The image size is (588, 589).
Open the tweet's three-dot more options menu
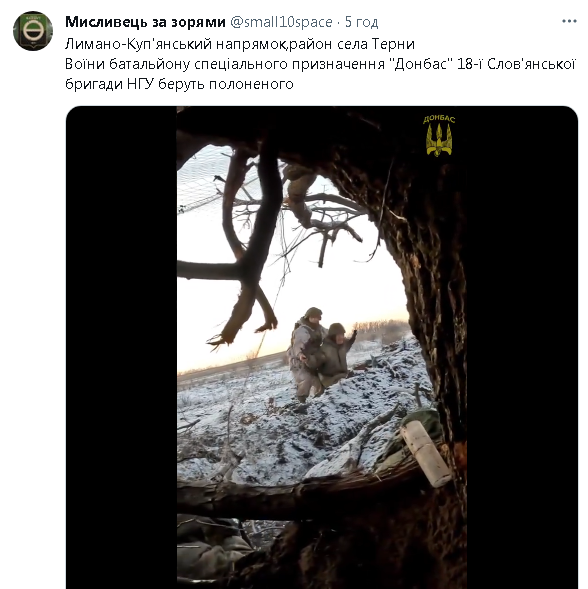tap(569, 21)
